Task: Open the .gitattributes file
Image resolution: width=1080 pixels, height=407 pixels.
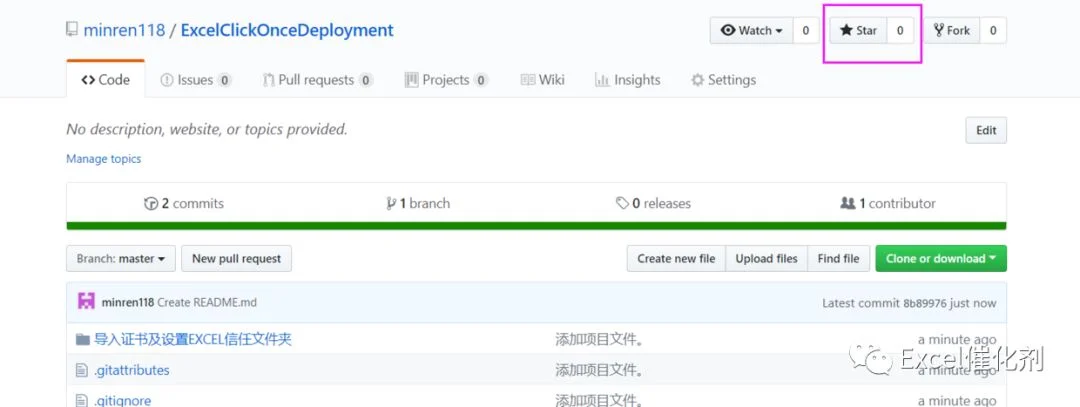Action: pos(132,371)
